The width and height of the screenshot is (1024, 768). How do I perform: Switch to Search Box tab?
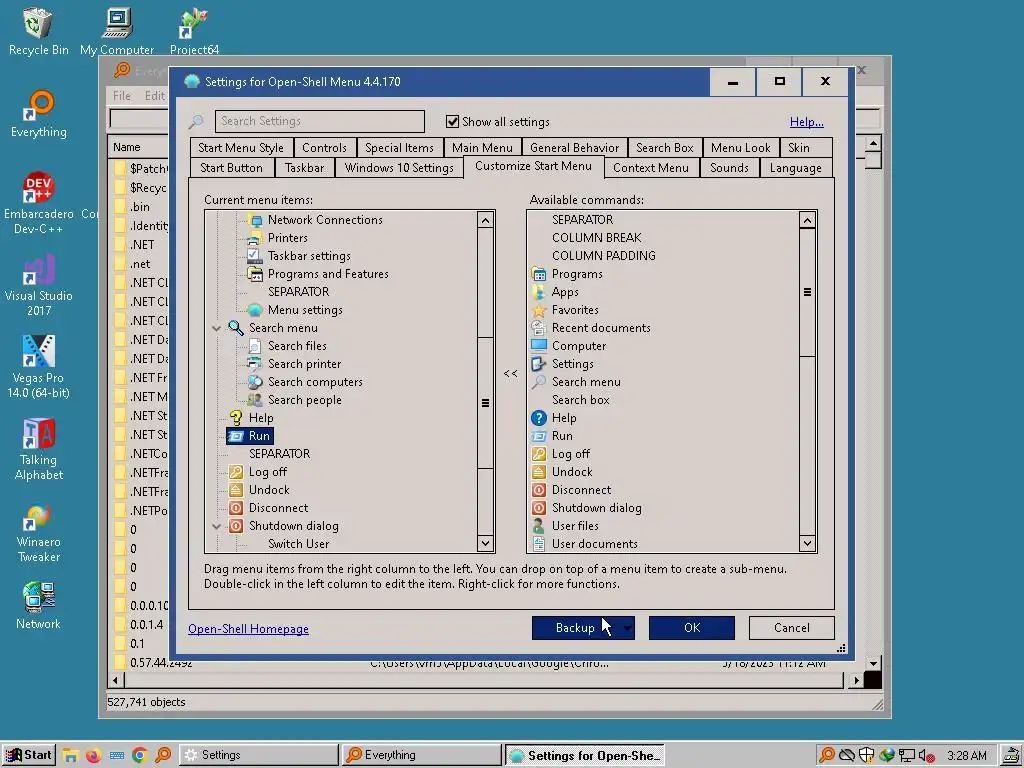[665, 148]
